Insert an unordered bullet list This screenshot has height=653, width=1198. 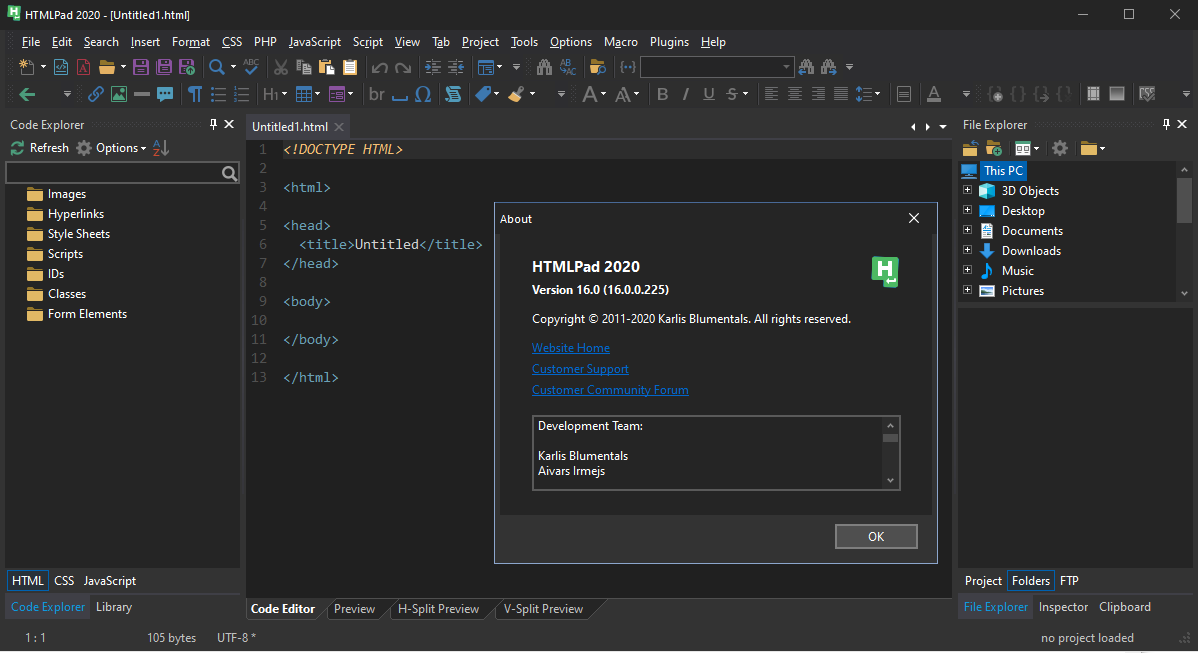[x=219, y=94]
